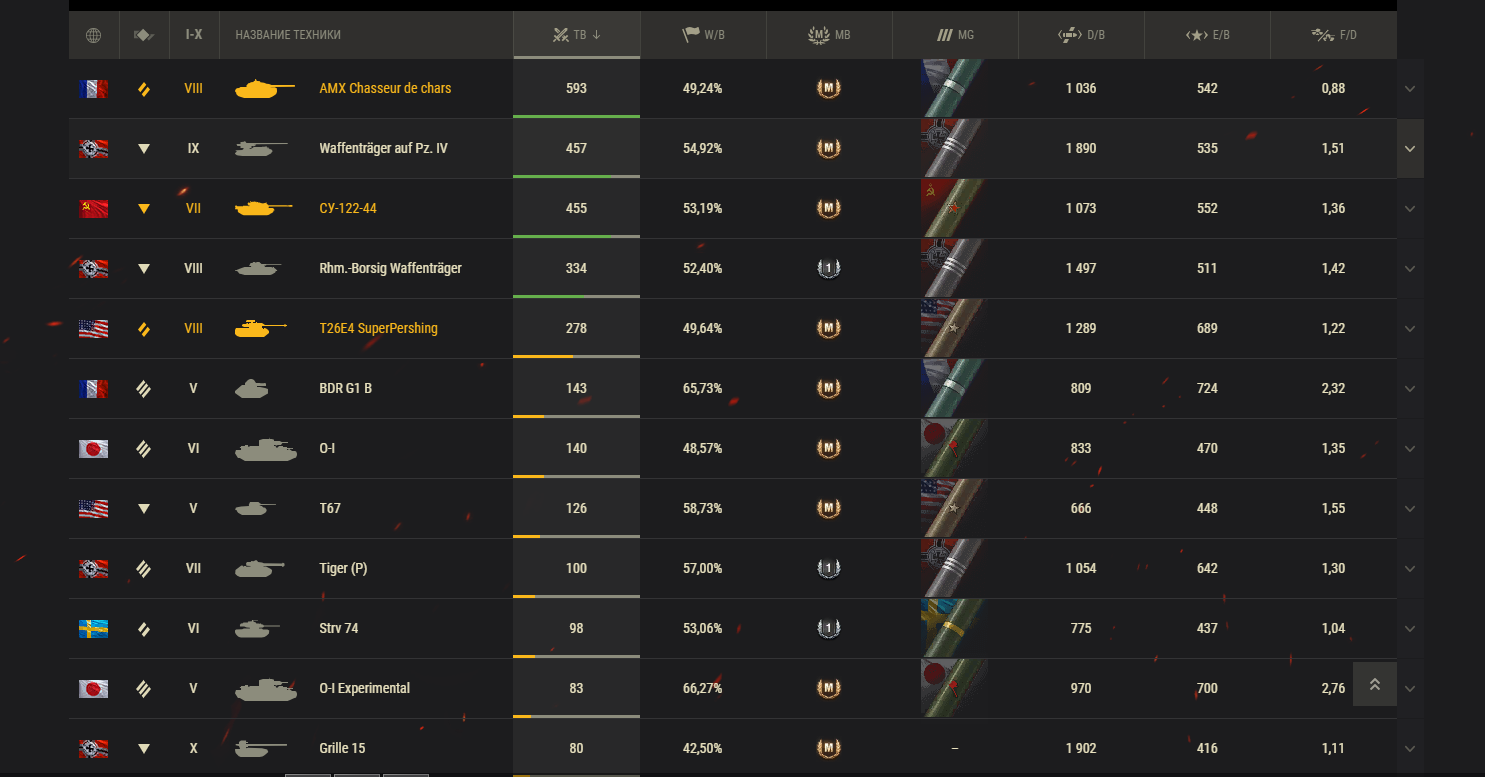Image resolution: width=1485 pixels, height=777 pixels.
Task: Click the O-I heavy tank silhouette icon
Action: tap(265, 449)
